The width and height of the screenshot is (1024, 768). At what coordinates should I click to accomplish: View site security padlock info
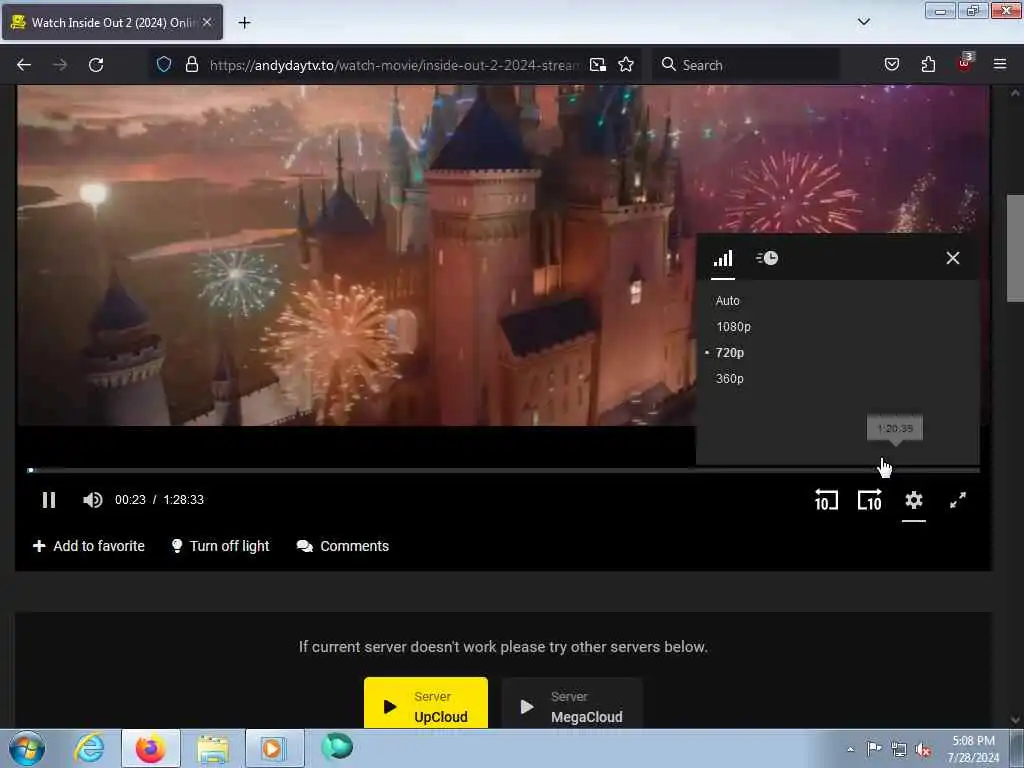pyautogui.click(x=191, y=65)
